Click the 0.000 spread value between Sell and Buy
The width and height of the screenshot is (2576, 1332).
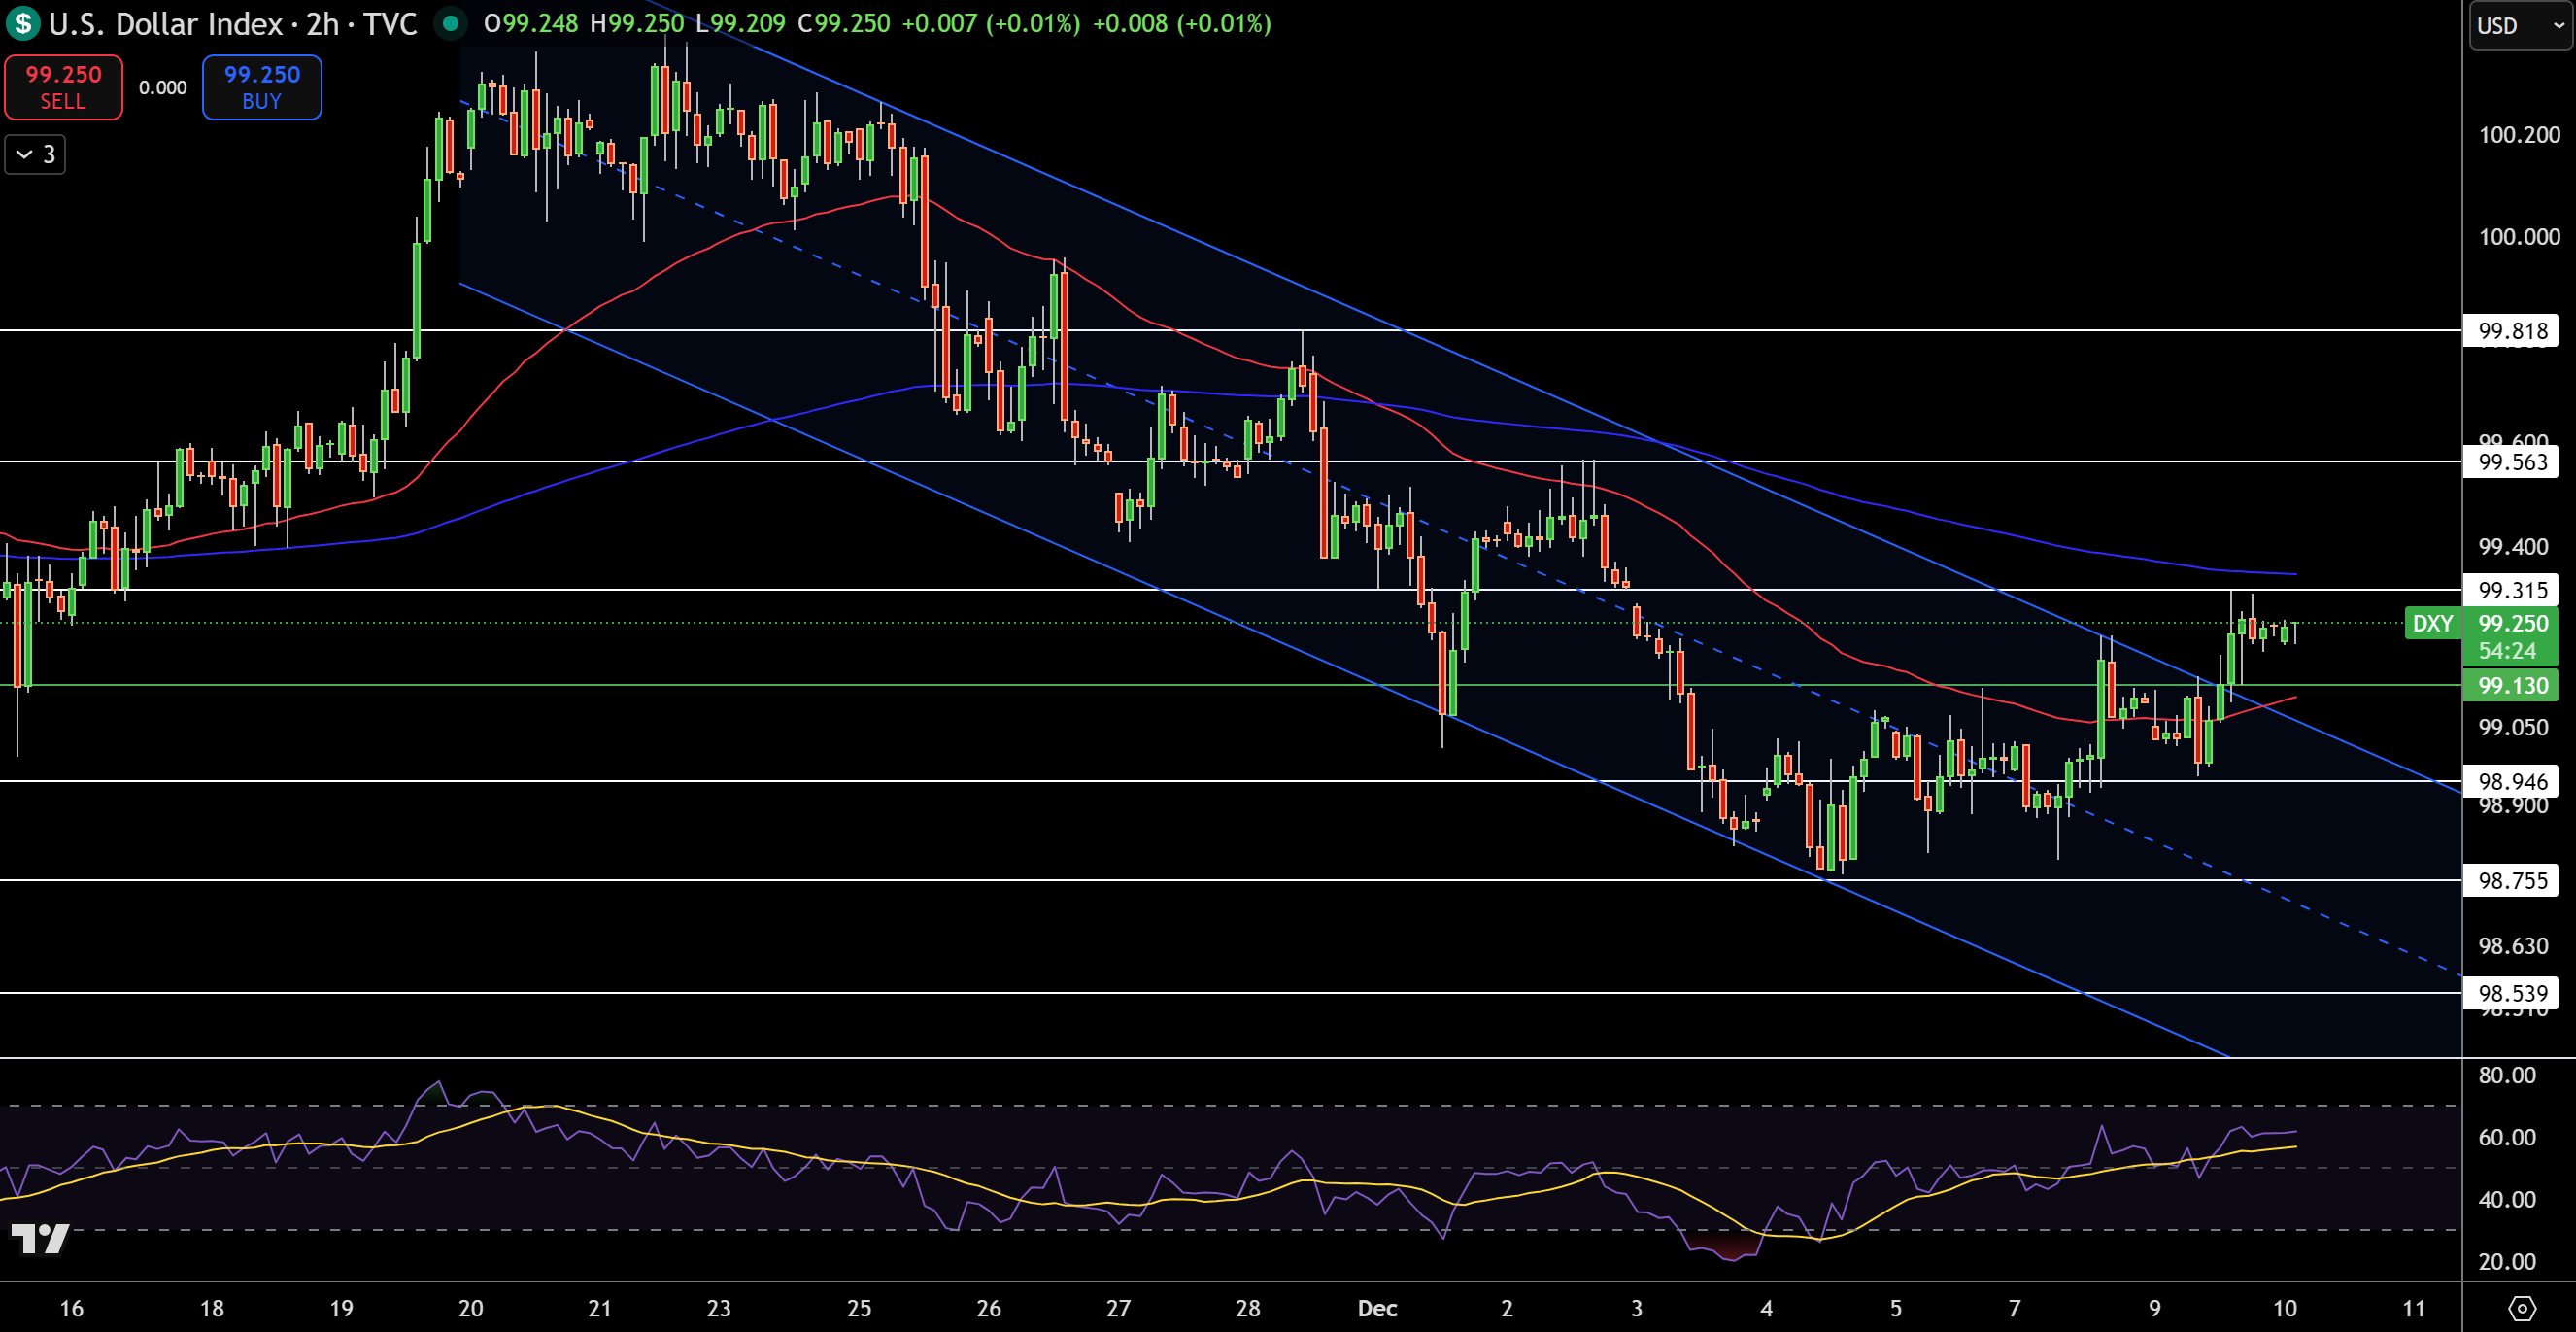point(162,87)
